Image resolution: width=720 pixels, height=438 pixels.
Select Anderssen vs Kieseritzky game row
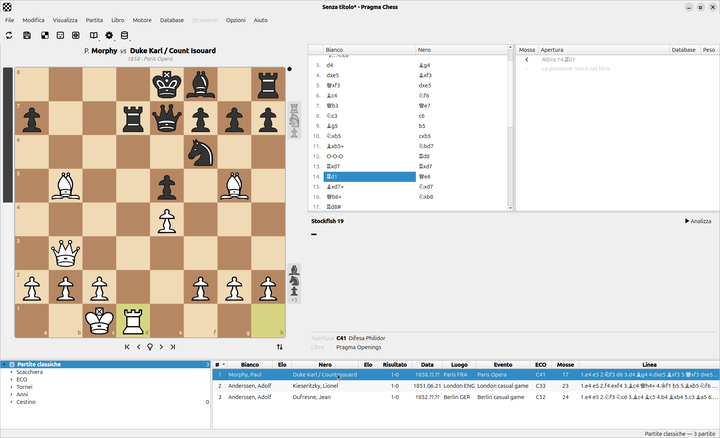465,386
